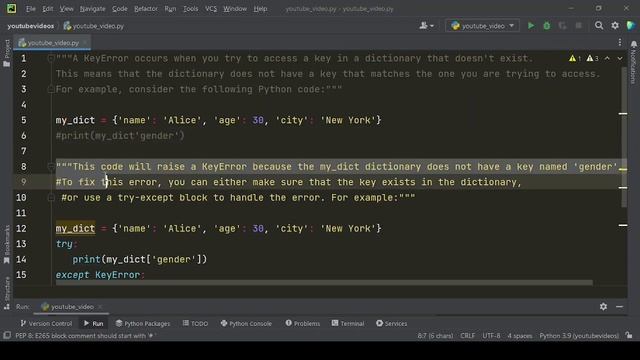This screenshot has width=640, height=360.
Task: Click Python 3.9 interpreter selector
Action: [579, 336]
